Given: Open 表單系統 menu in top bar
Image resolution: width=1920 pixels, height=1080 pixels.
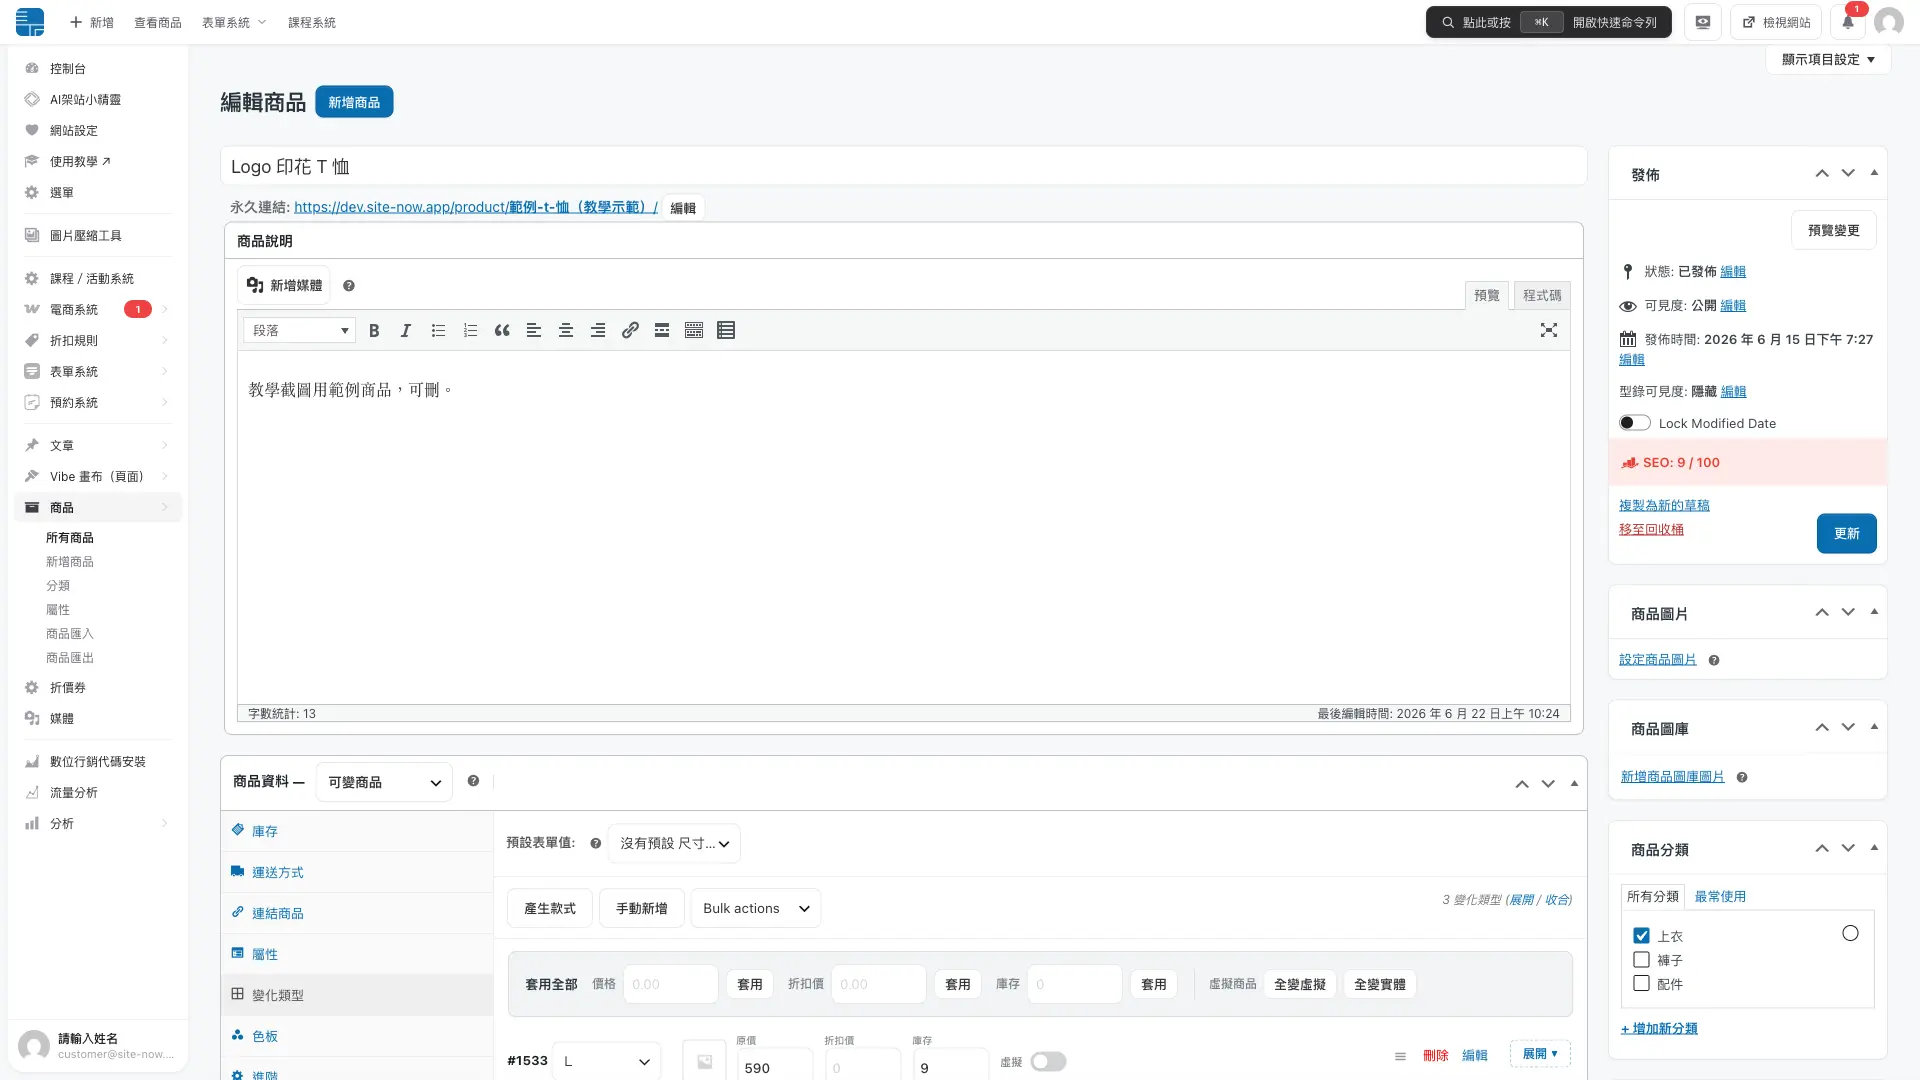Looking at the screenshot, I should pyautogui.click(x=234, y=22).
